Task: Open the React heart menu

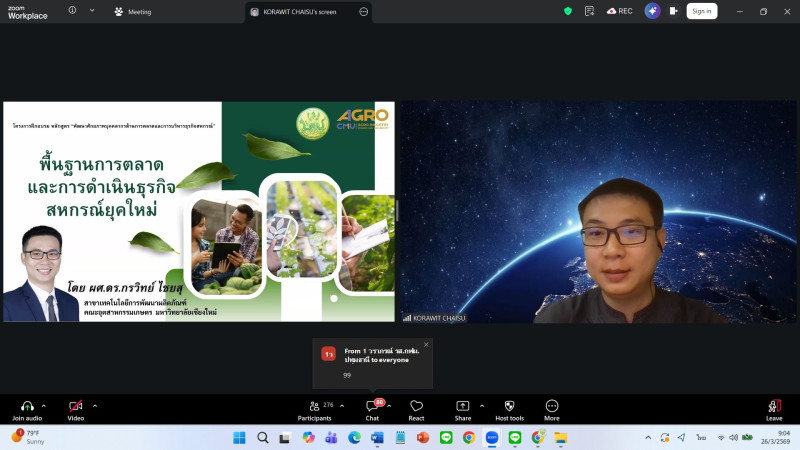Action: pos(416,406)
